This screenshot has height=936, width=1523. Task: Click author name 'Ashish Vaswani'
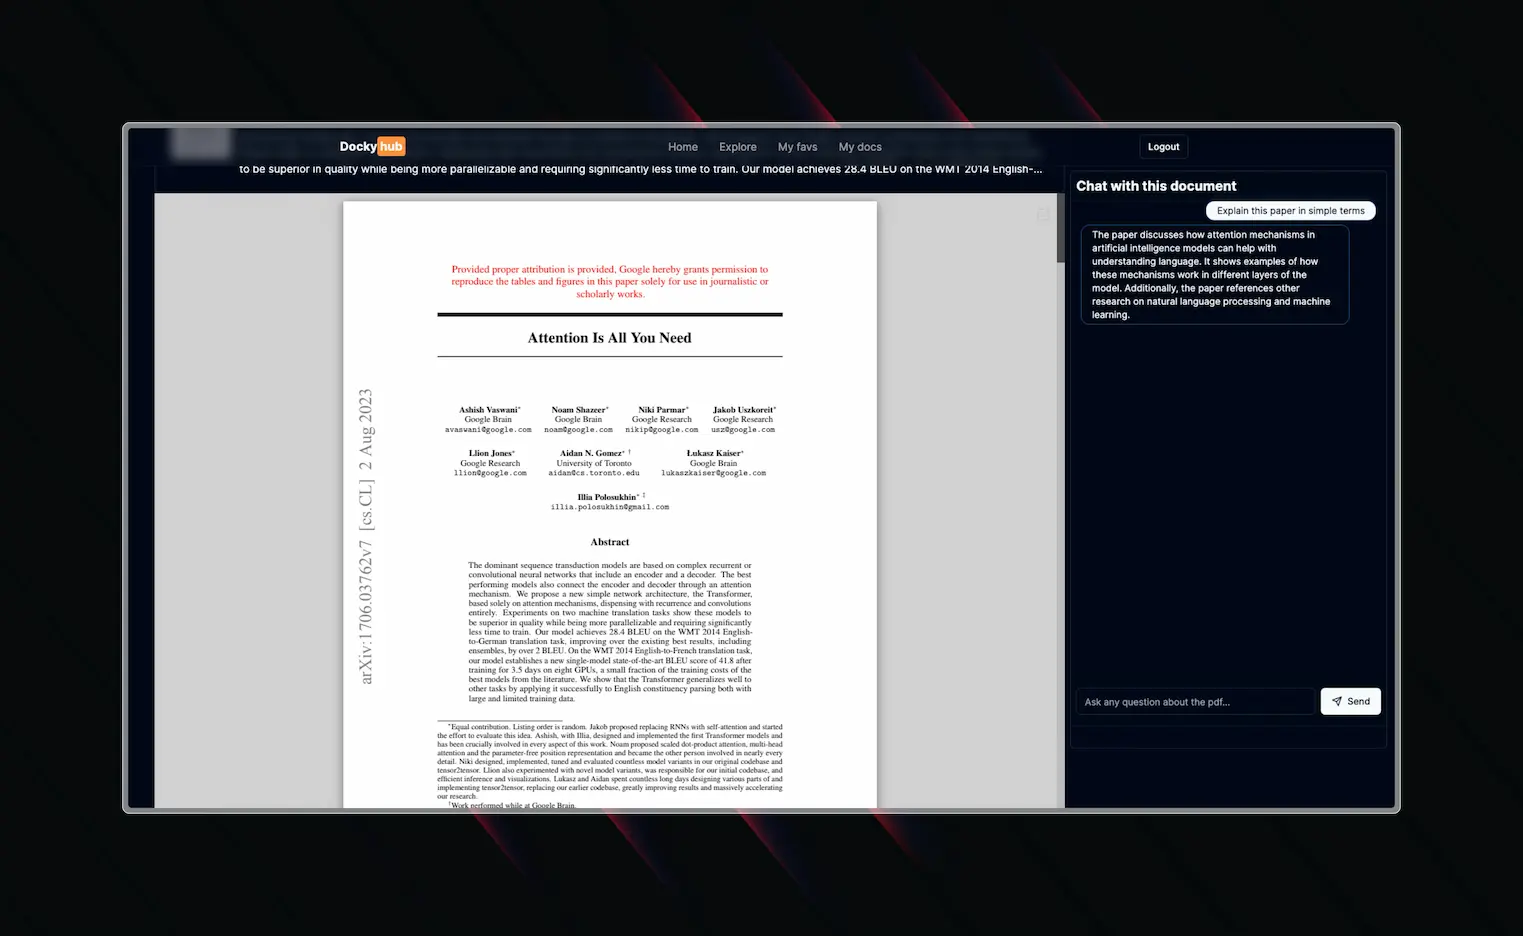[x=489, y=410]
